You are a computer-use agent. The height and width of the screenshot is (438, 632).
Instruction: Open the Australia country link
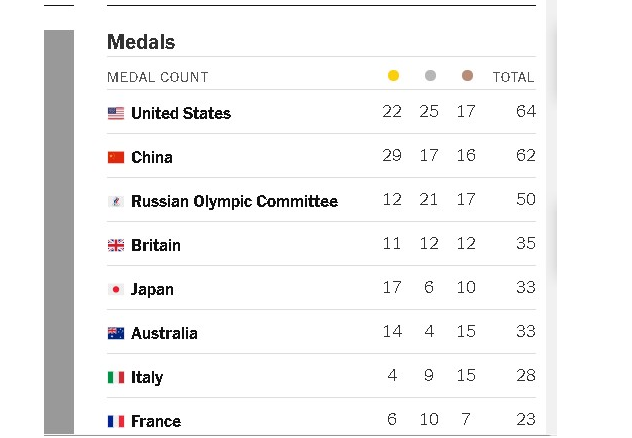coord(164,333)
